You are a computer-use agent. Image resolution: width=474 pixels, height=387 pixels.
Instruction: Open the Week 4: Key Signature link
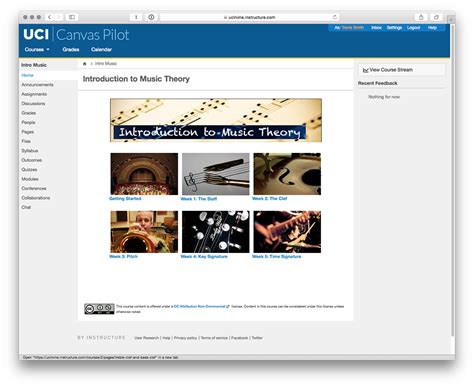[204, 256]
